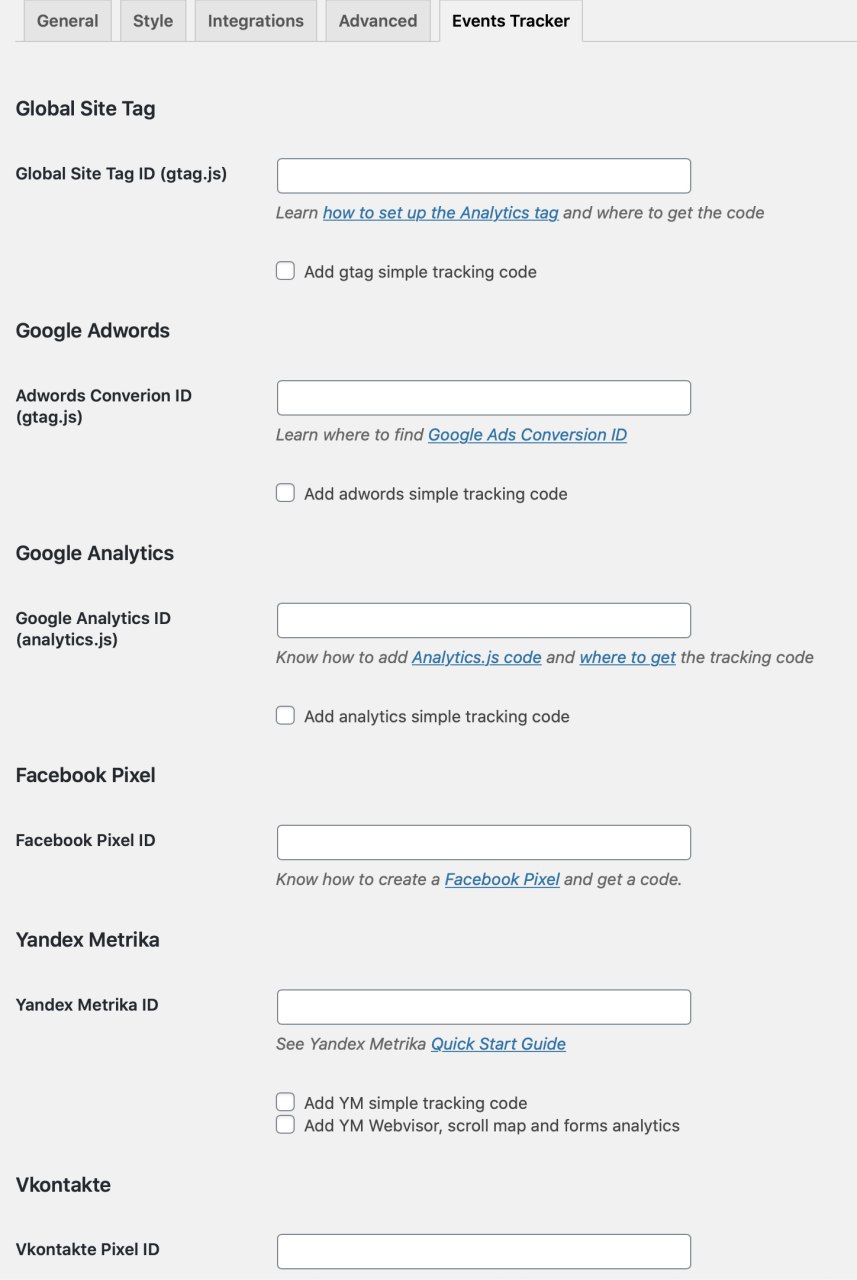Click the Google Analytics ID input
This screenshot has height=1280, width=857.
[x=484, y=620]
